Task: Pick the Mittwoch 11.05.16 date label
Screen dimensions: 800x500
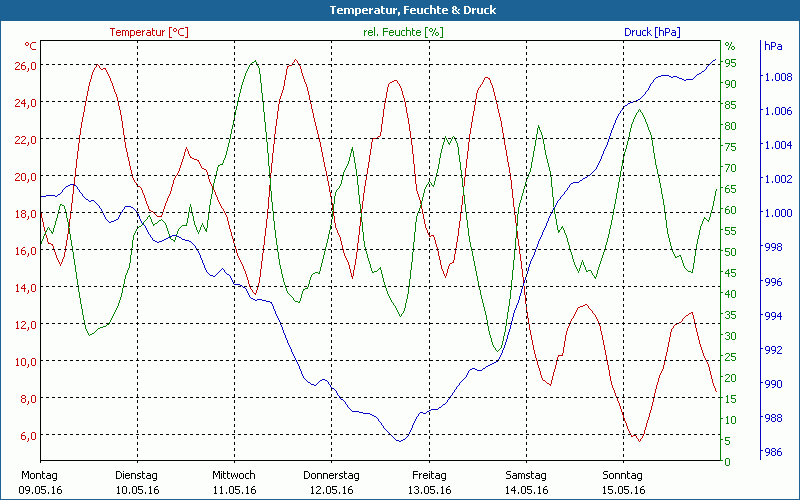Action: point(234,482)
